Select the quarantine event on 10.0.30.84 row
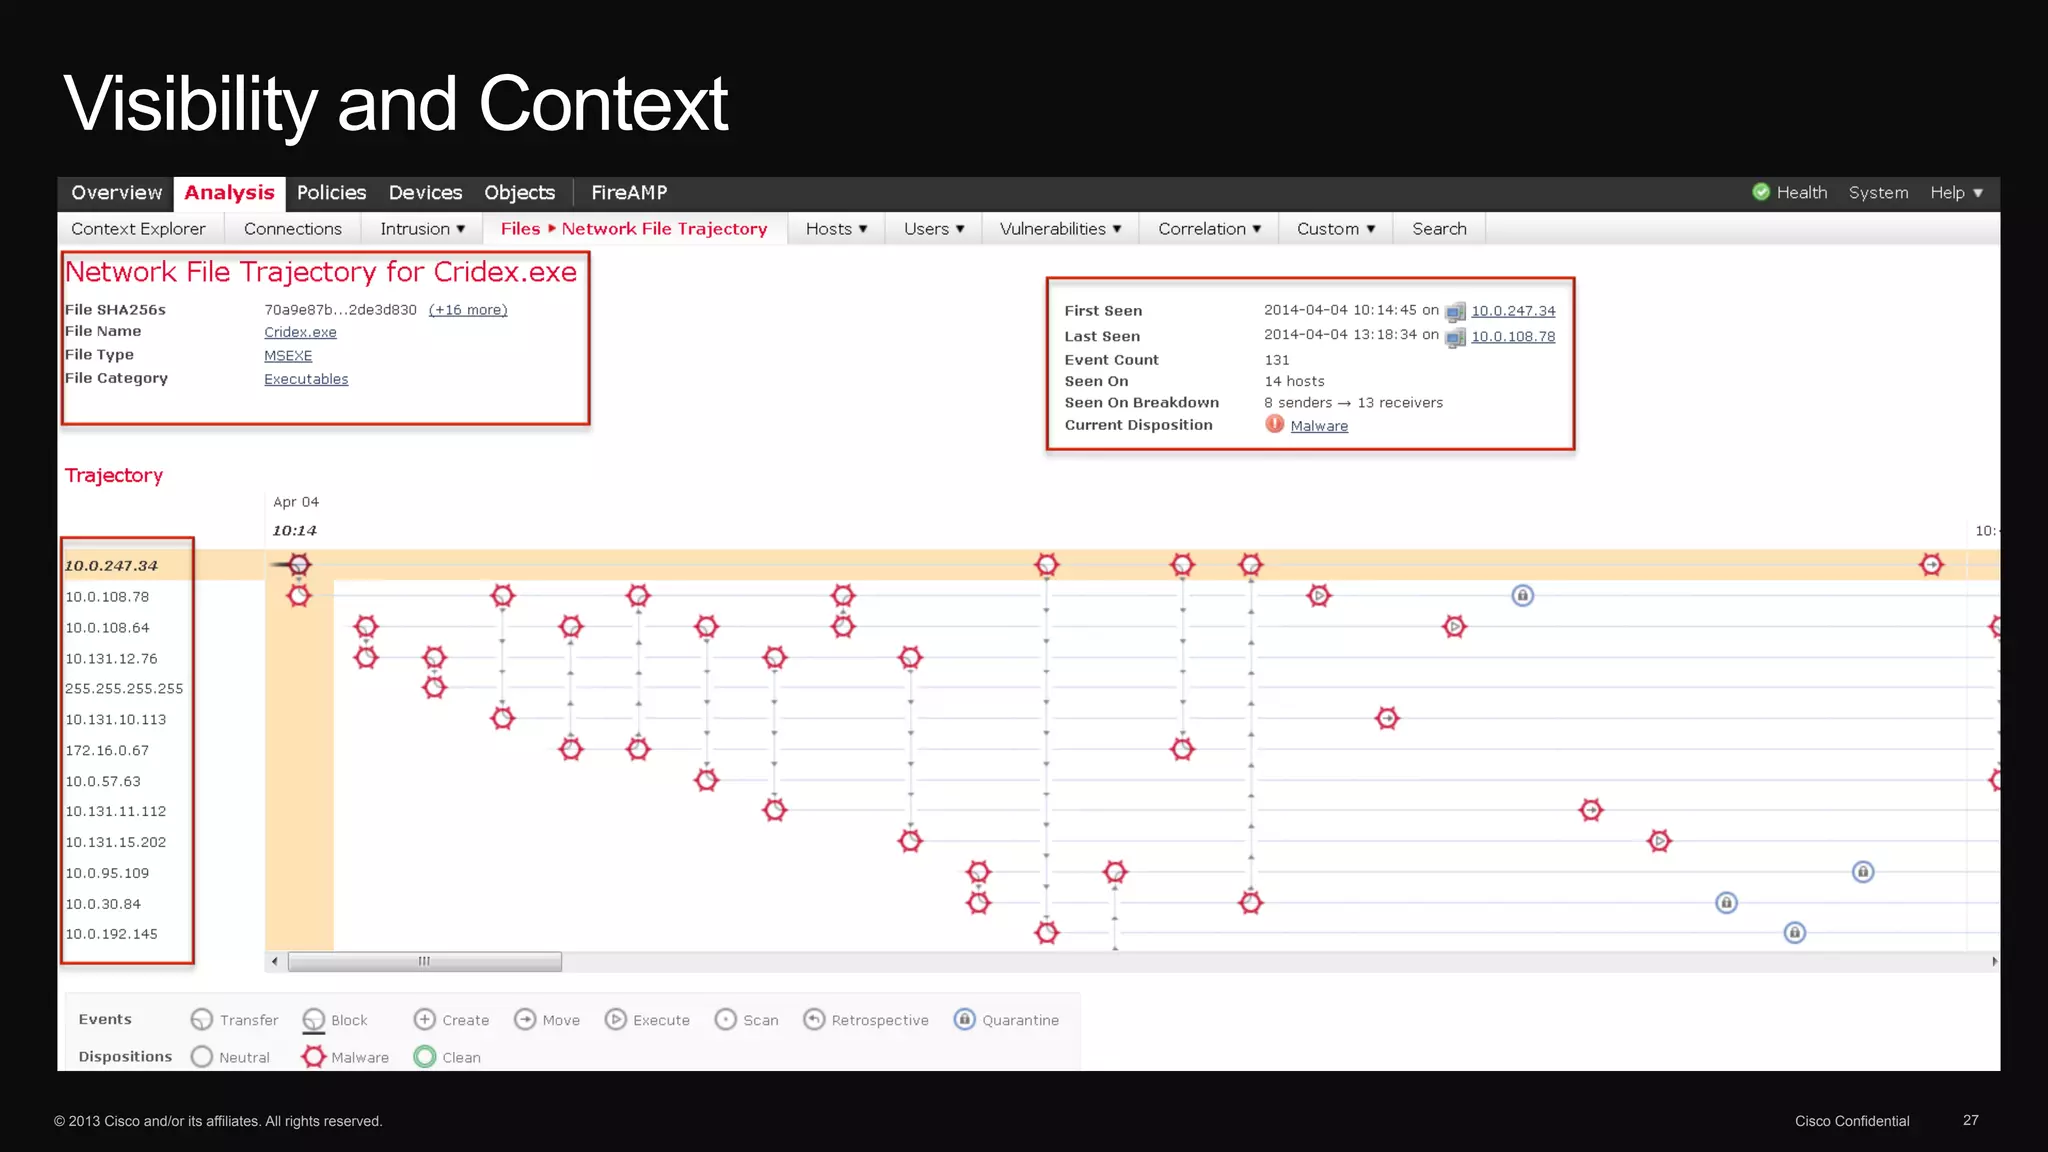Viewport: 2048px width, 1152px height. point(1726,903)
